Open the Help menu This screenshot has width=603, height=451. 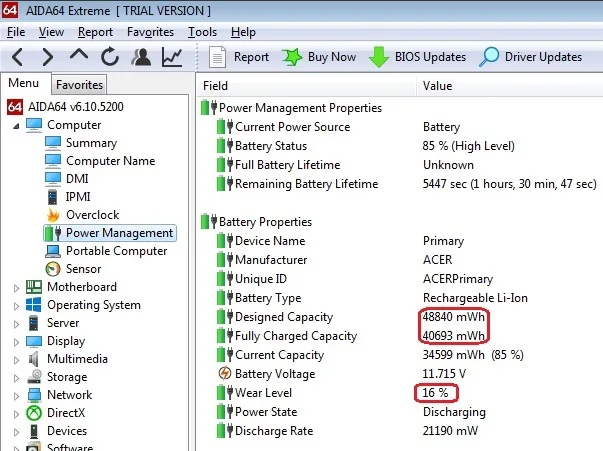[x=243, y=32]
